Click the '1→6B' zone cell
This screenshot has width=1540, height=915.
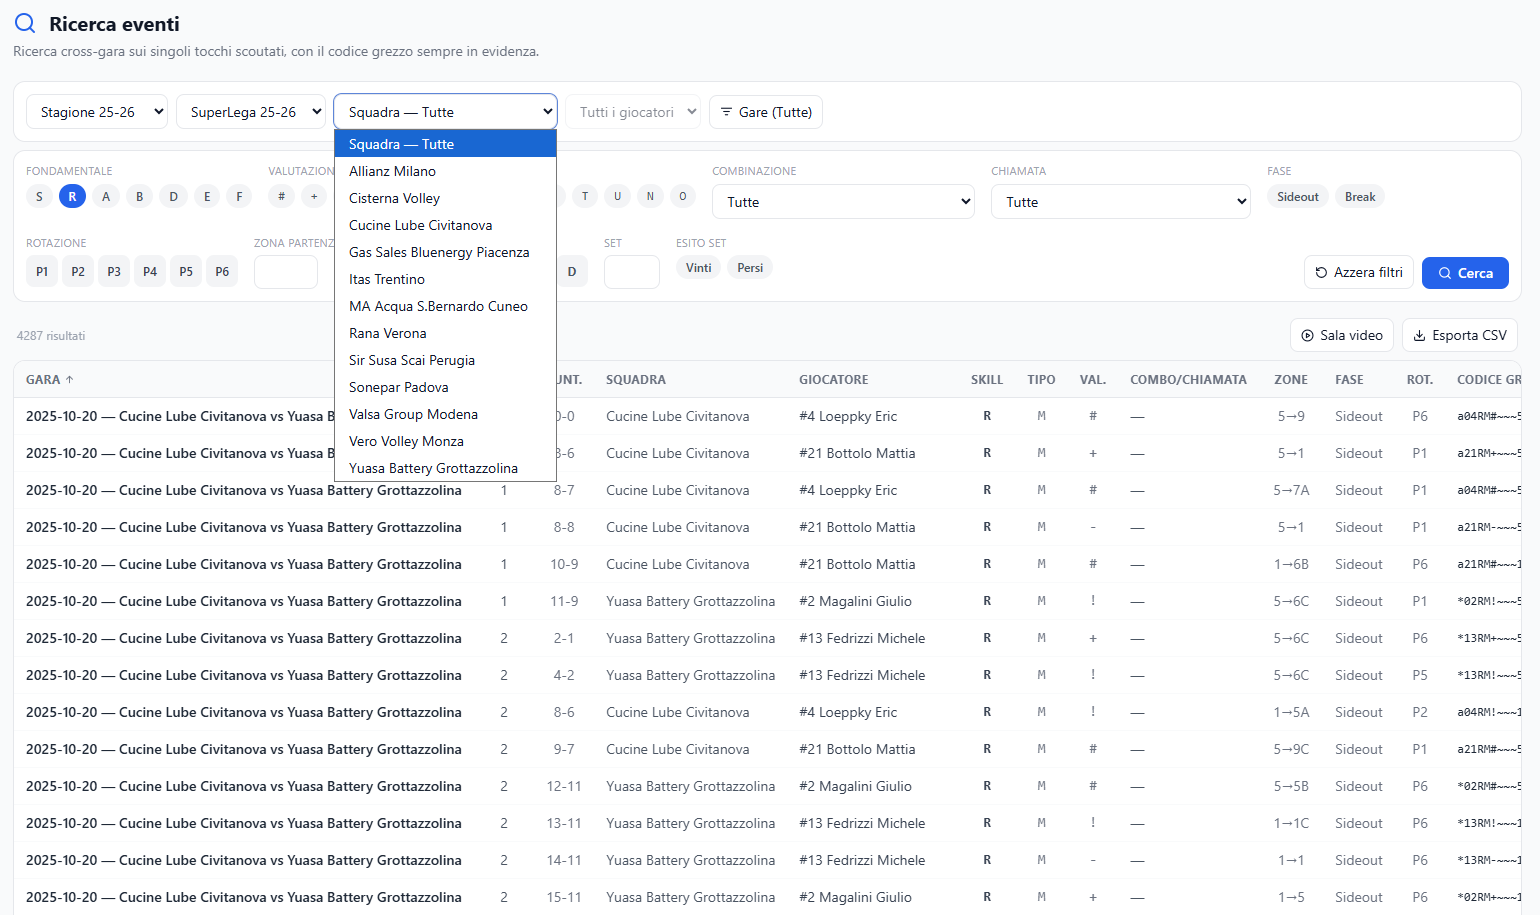click(1291, 564)
